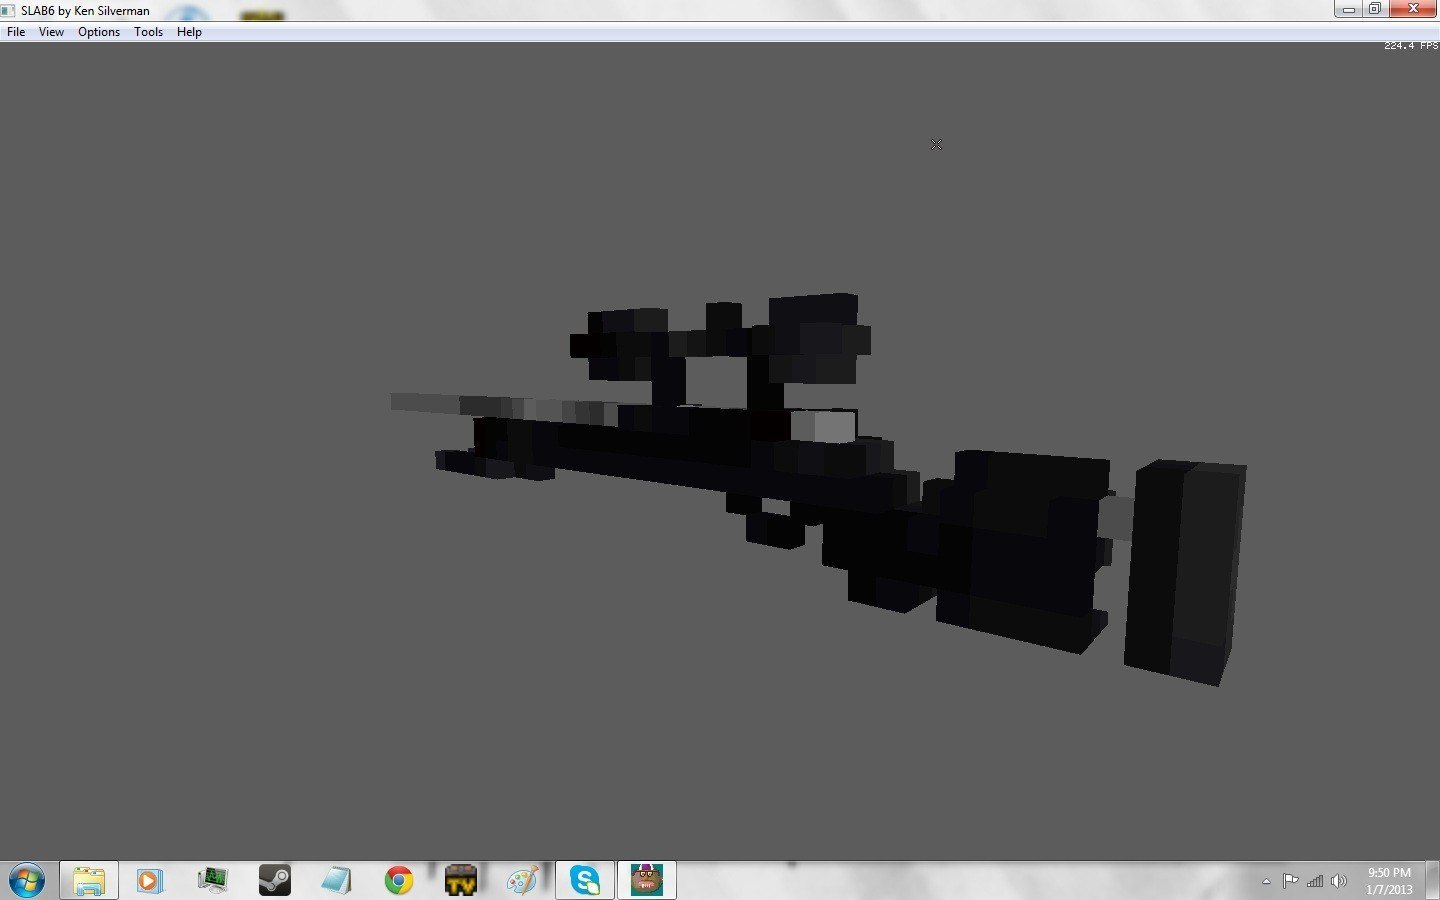Open the Help menu

pyautogui.click(x=189, y=32)
